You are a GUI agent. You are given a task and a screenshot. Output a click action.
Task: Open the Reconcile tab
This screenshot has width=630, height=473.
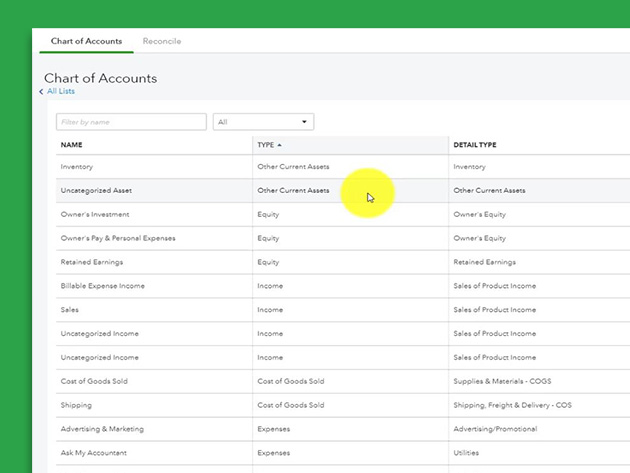162,41
